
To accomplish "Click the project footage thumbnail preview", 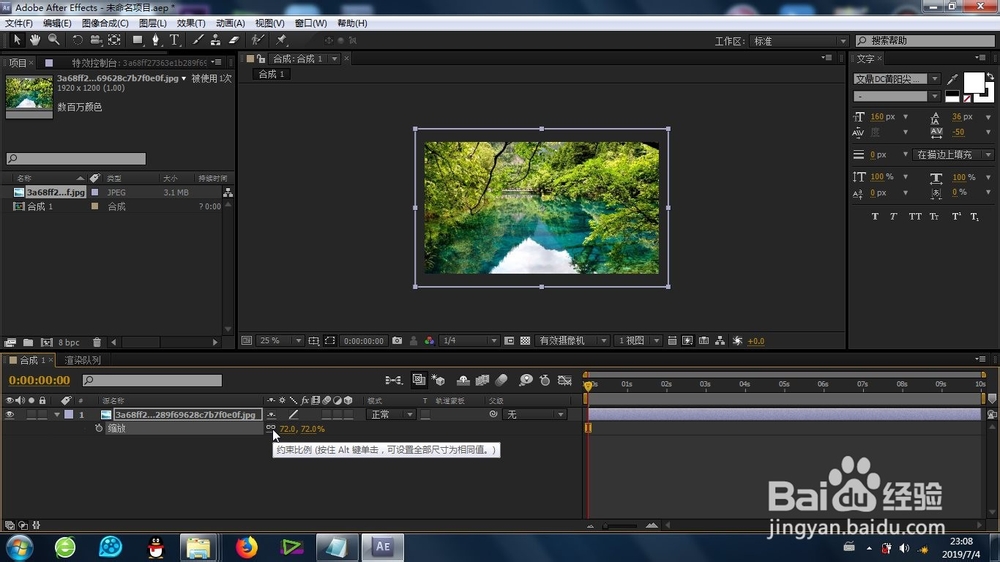I will click(29, 97).
